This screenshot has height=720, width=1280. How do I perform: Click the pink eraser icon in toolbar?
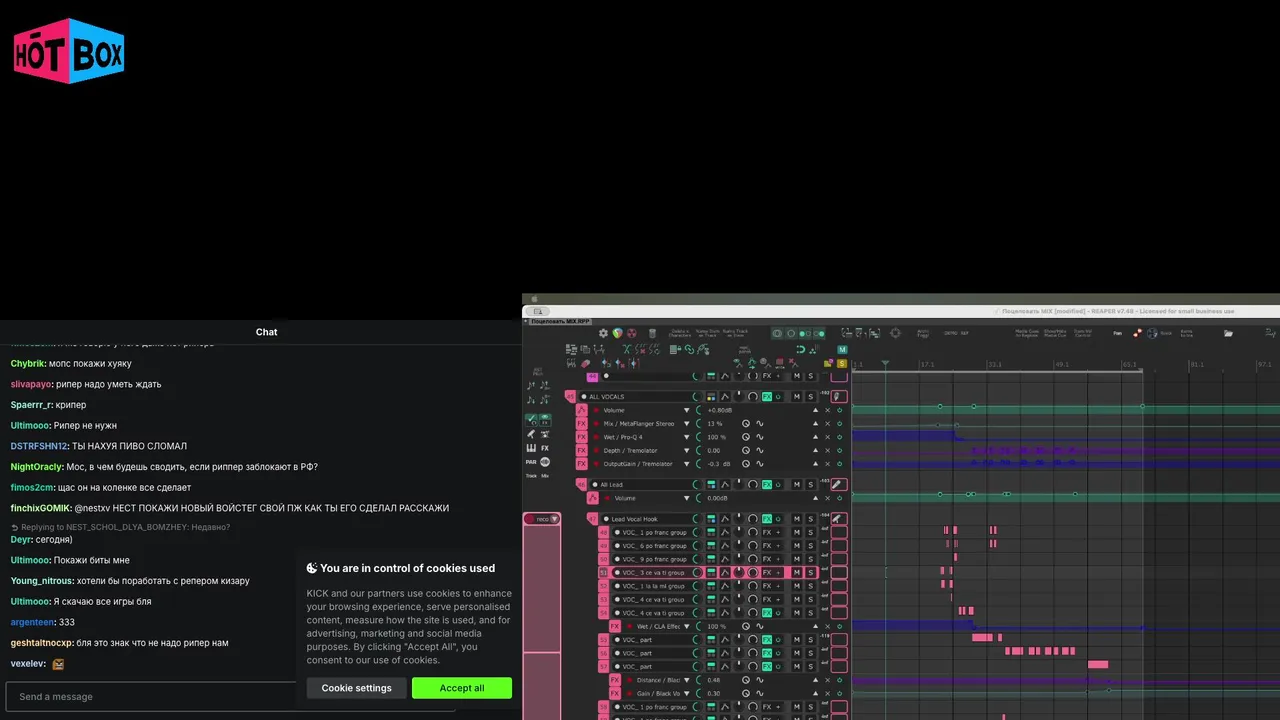click(585, 363)
